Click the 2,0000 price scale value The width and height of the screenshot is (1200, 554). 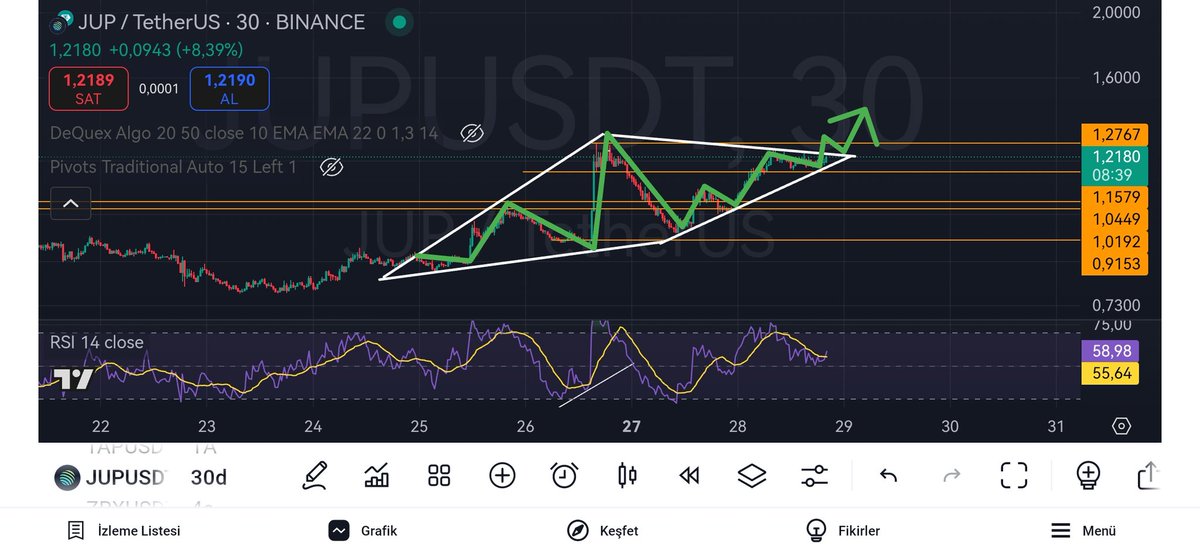tap(1116, 13)
